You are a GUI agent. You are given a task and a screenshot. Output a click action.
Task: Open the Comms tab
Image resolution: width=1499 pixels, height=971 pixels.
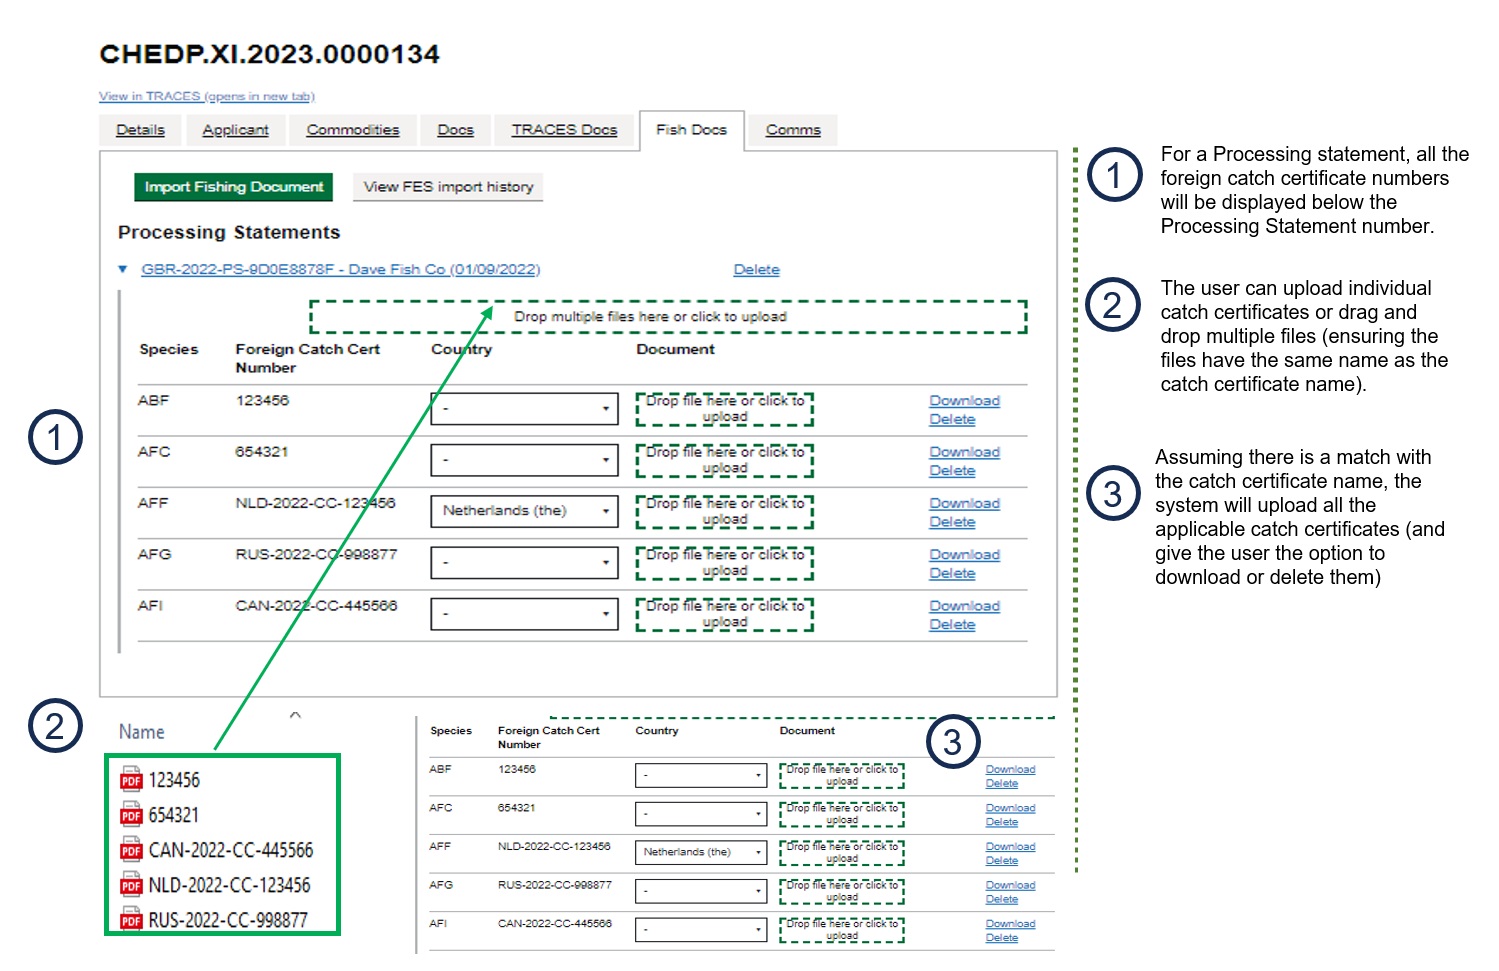click(x=793, y=130)
